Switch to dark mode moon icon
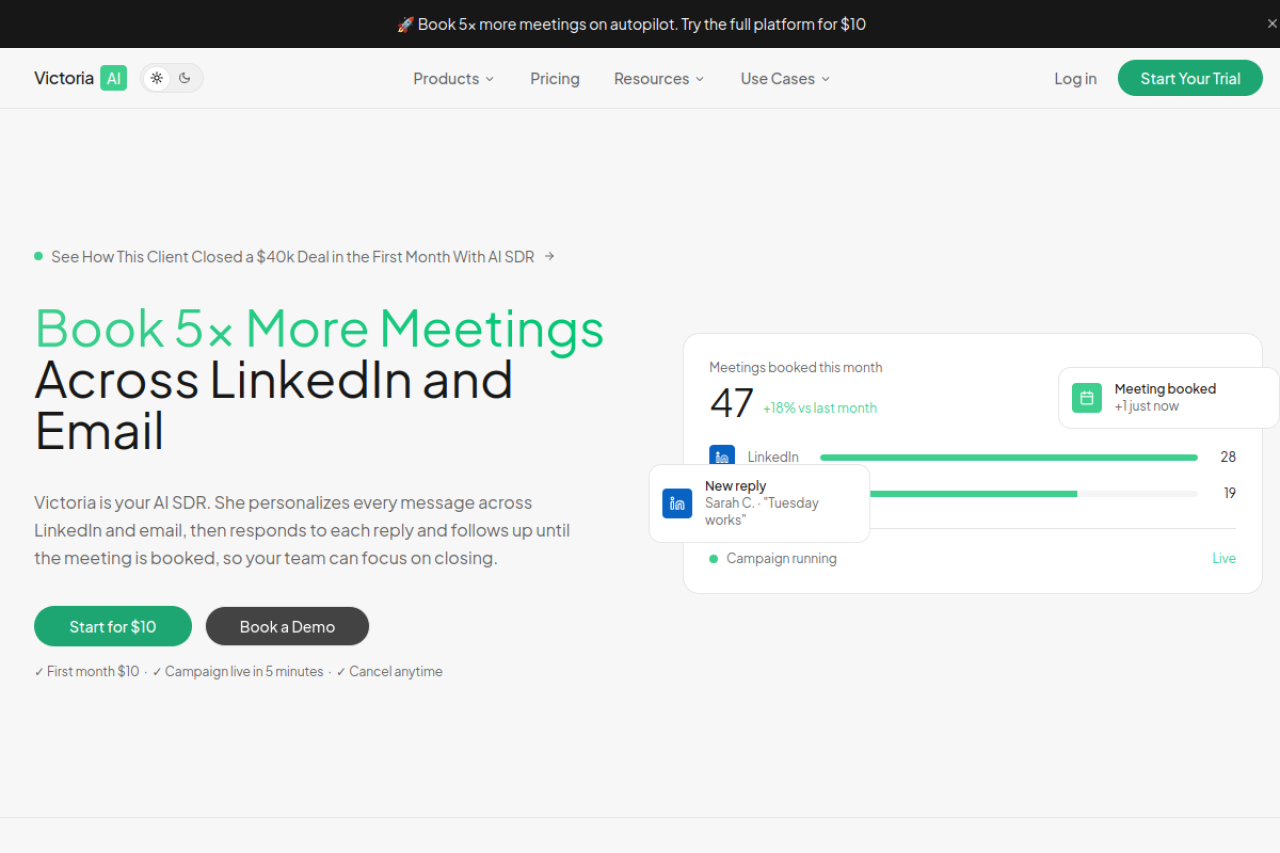 coord(185,78)
